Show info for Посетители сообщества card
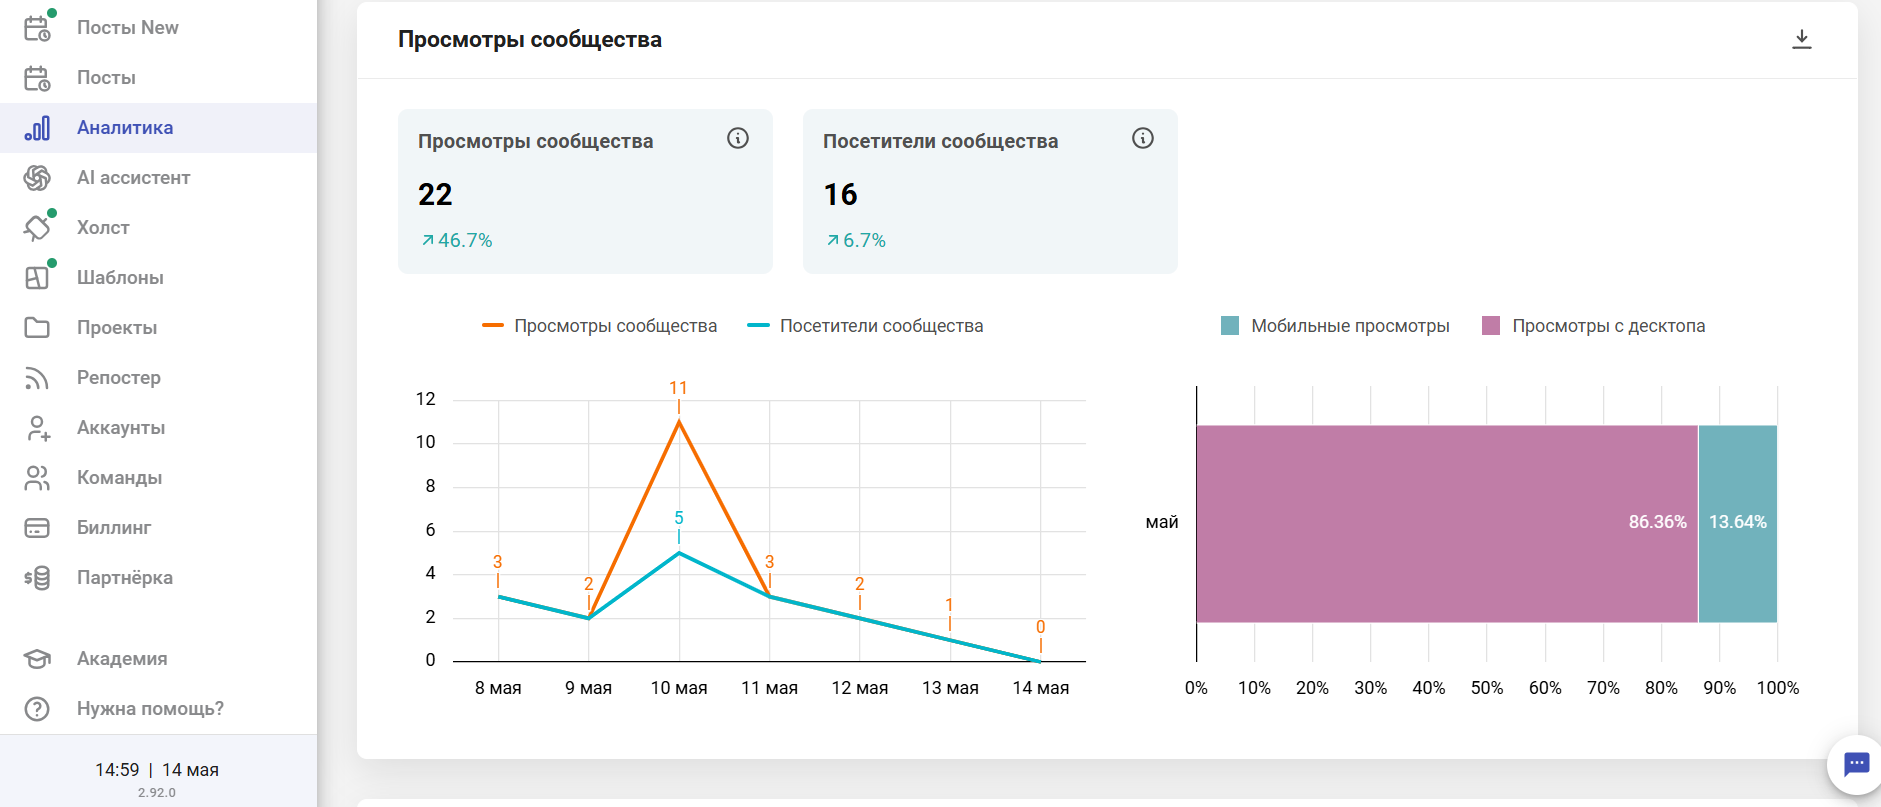1881x807 pixels. pyautogui.click(x=1143, y=138)
